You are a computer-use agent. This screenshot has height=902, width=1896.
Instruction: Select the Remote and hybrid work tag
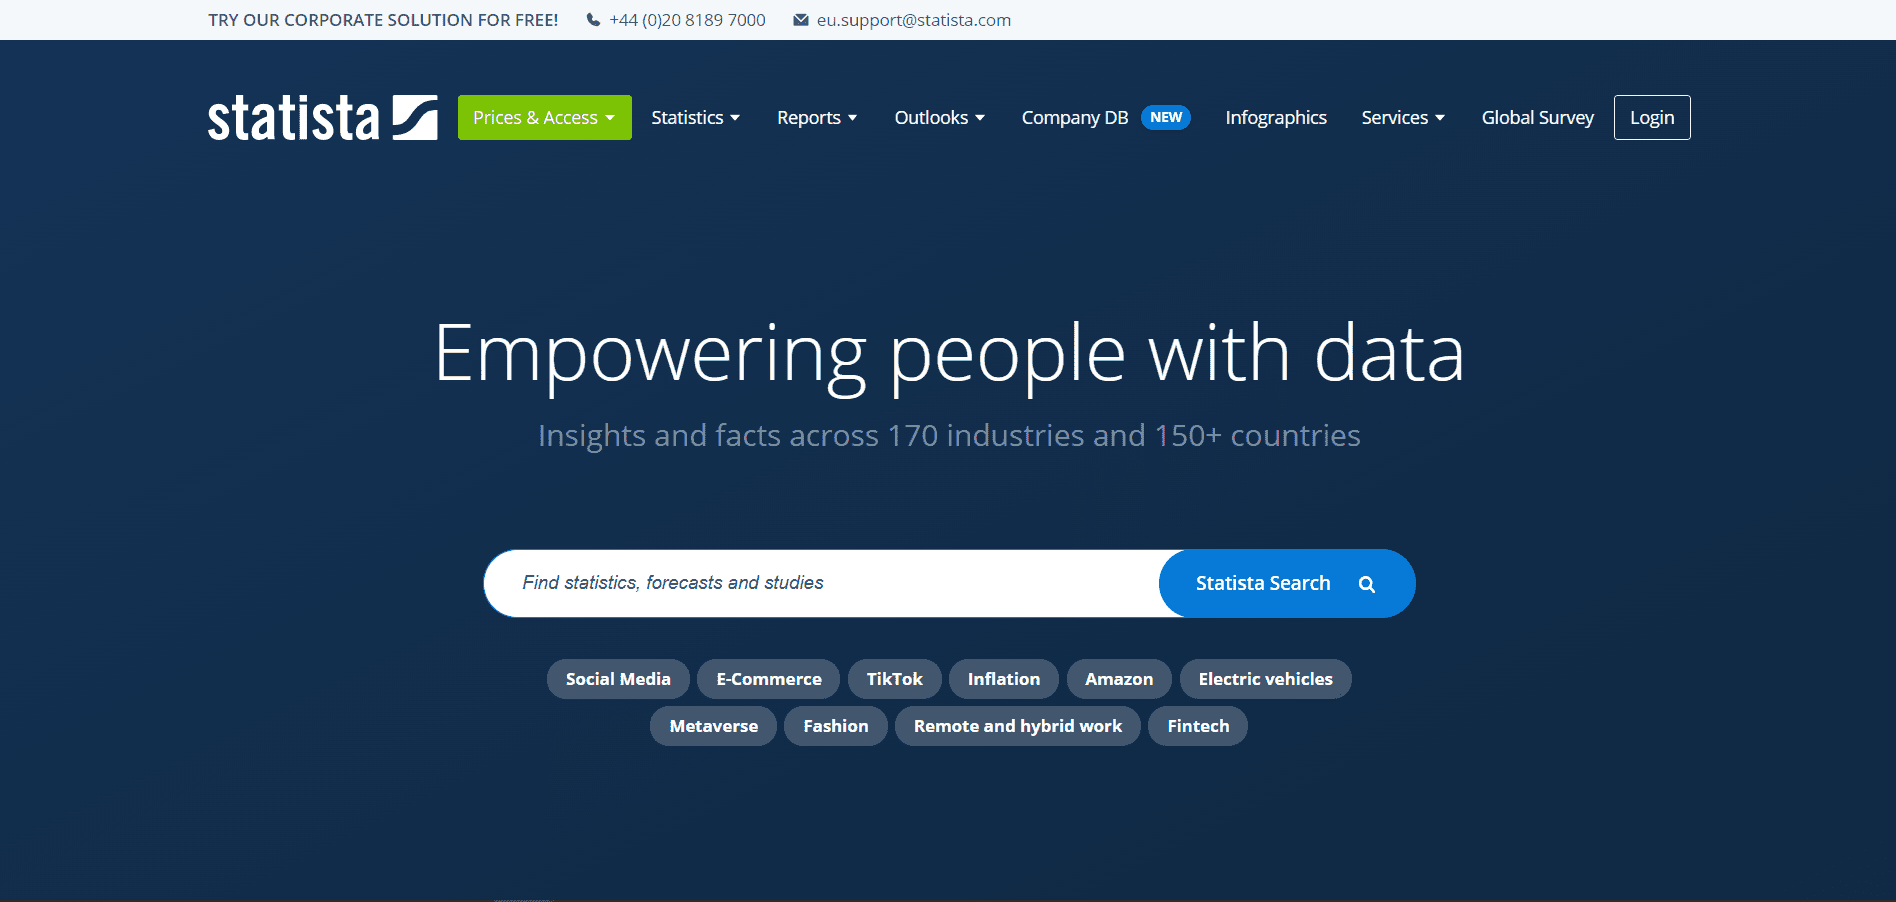coord(1017,726)
